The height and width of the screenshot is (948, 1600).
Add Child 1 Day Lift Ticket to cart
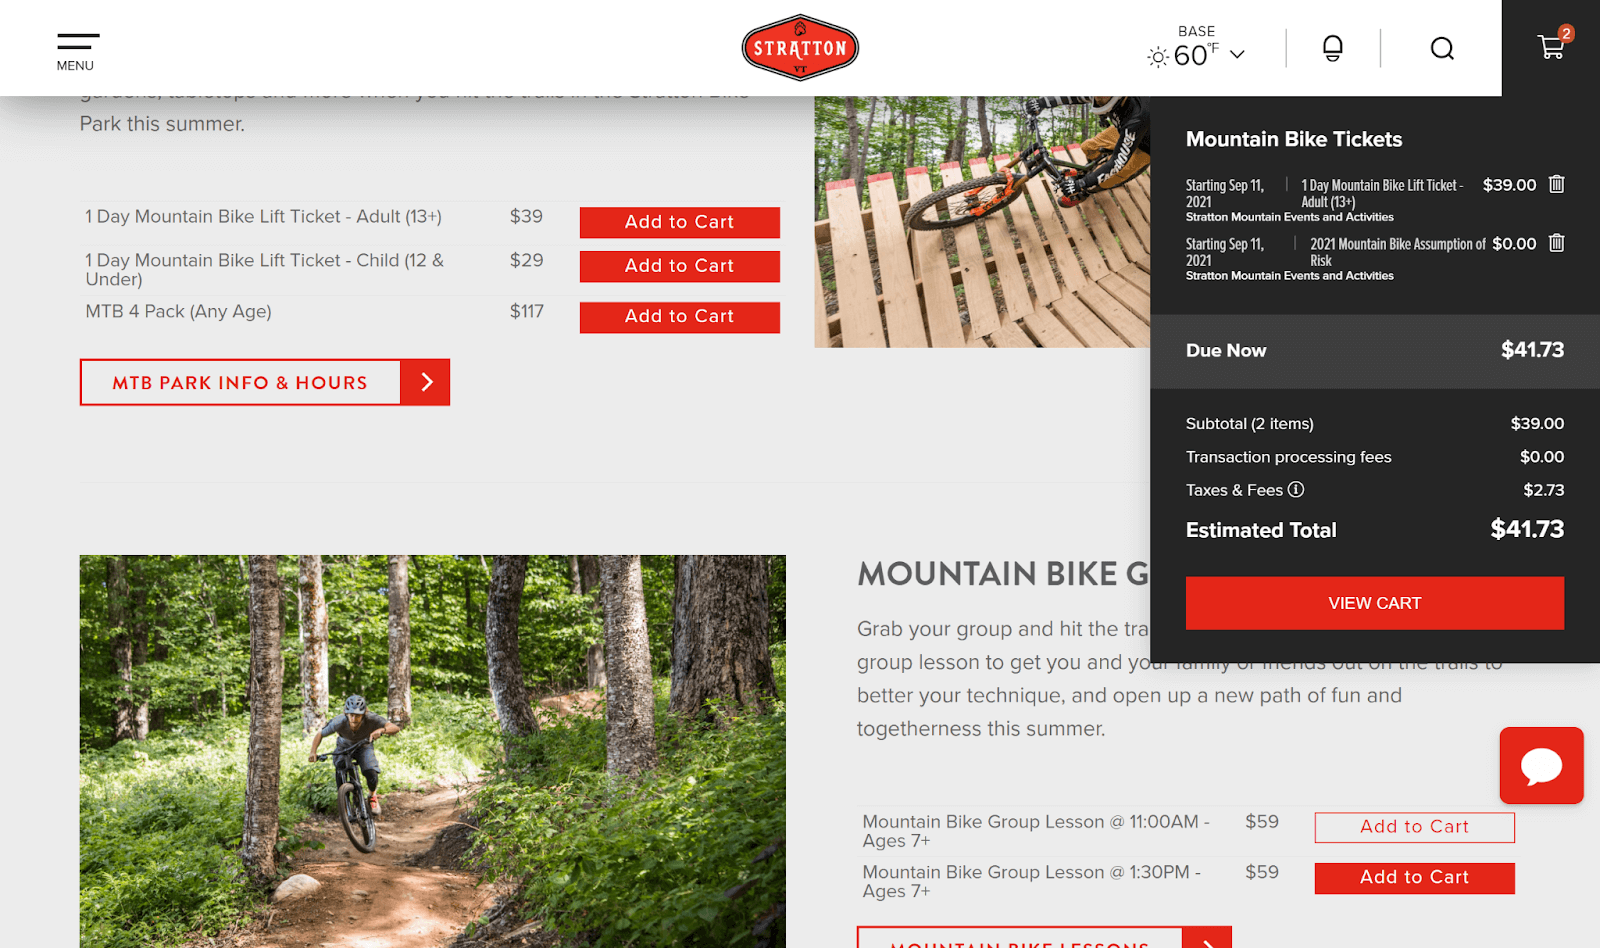coord(680,266)
